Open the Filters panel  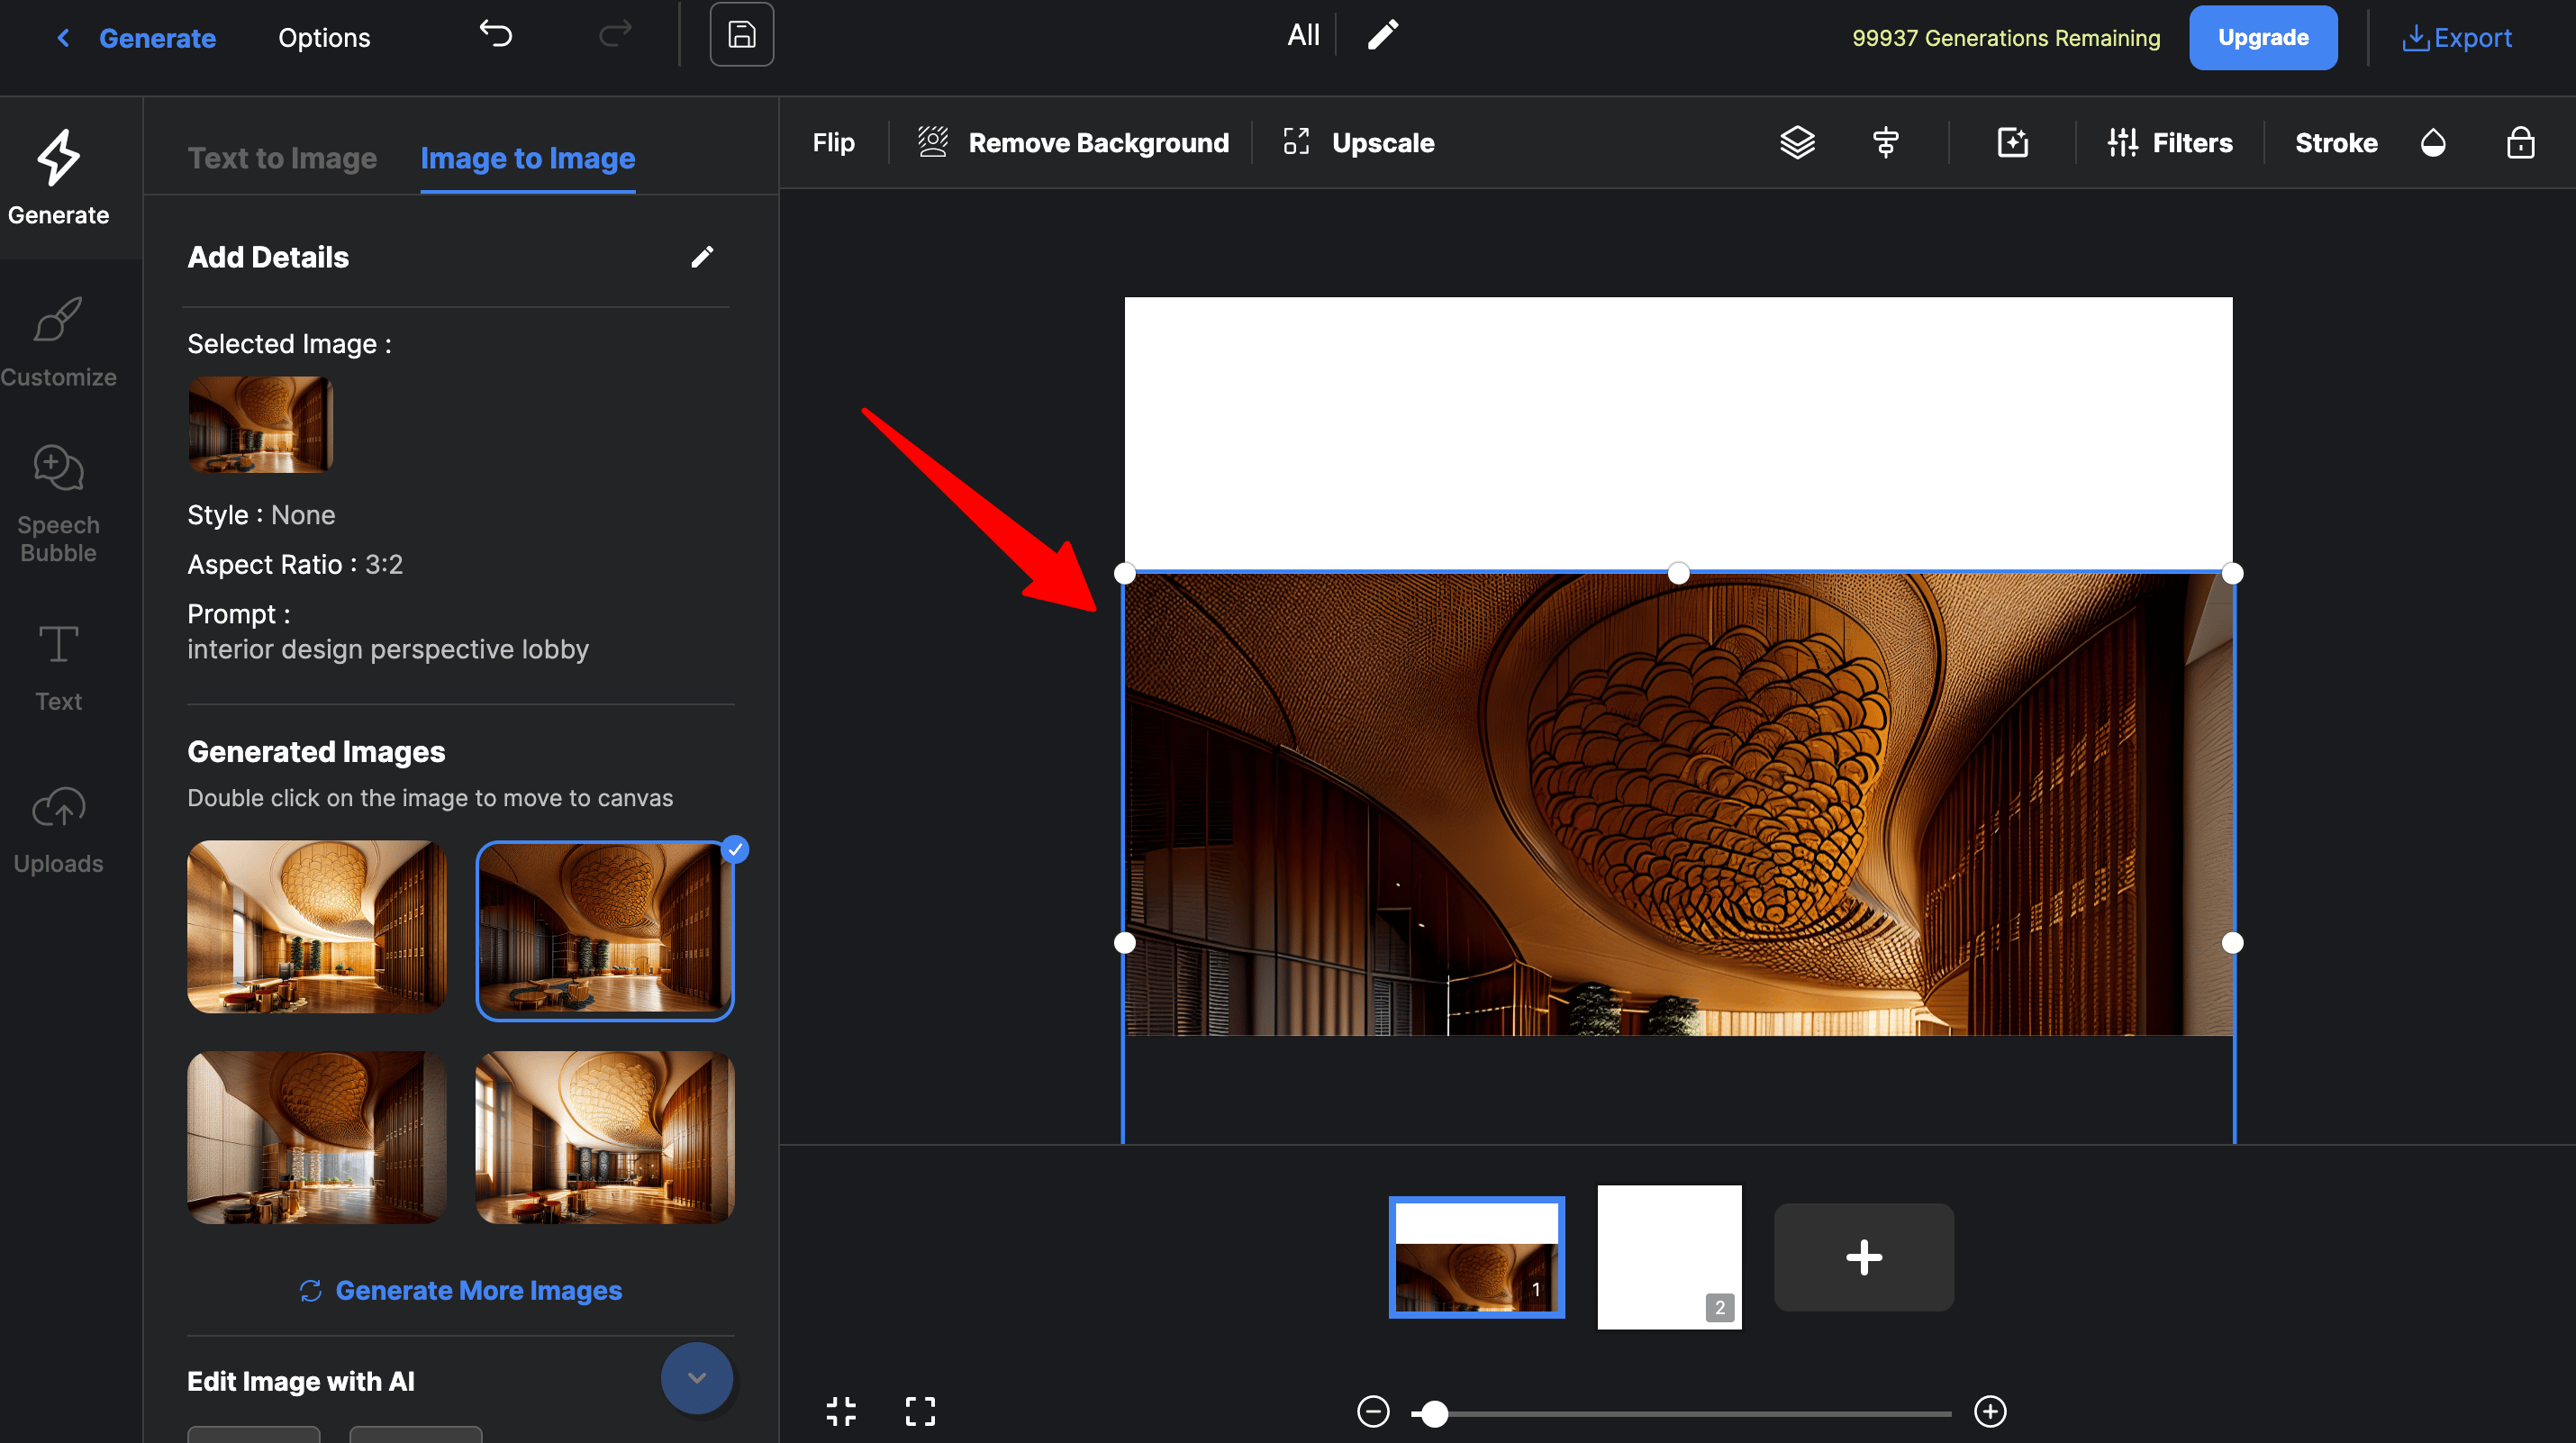pyautogui.click(x=2169, y=143)
